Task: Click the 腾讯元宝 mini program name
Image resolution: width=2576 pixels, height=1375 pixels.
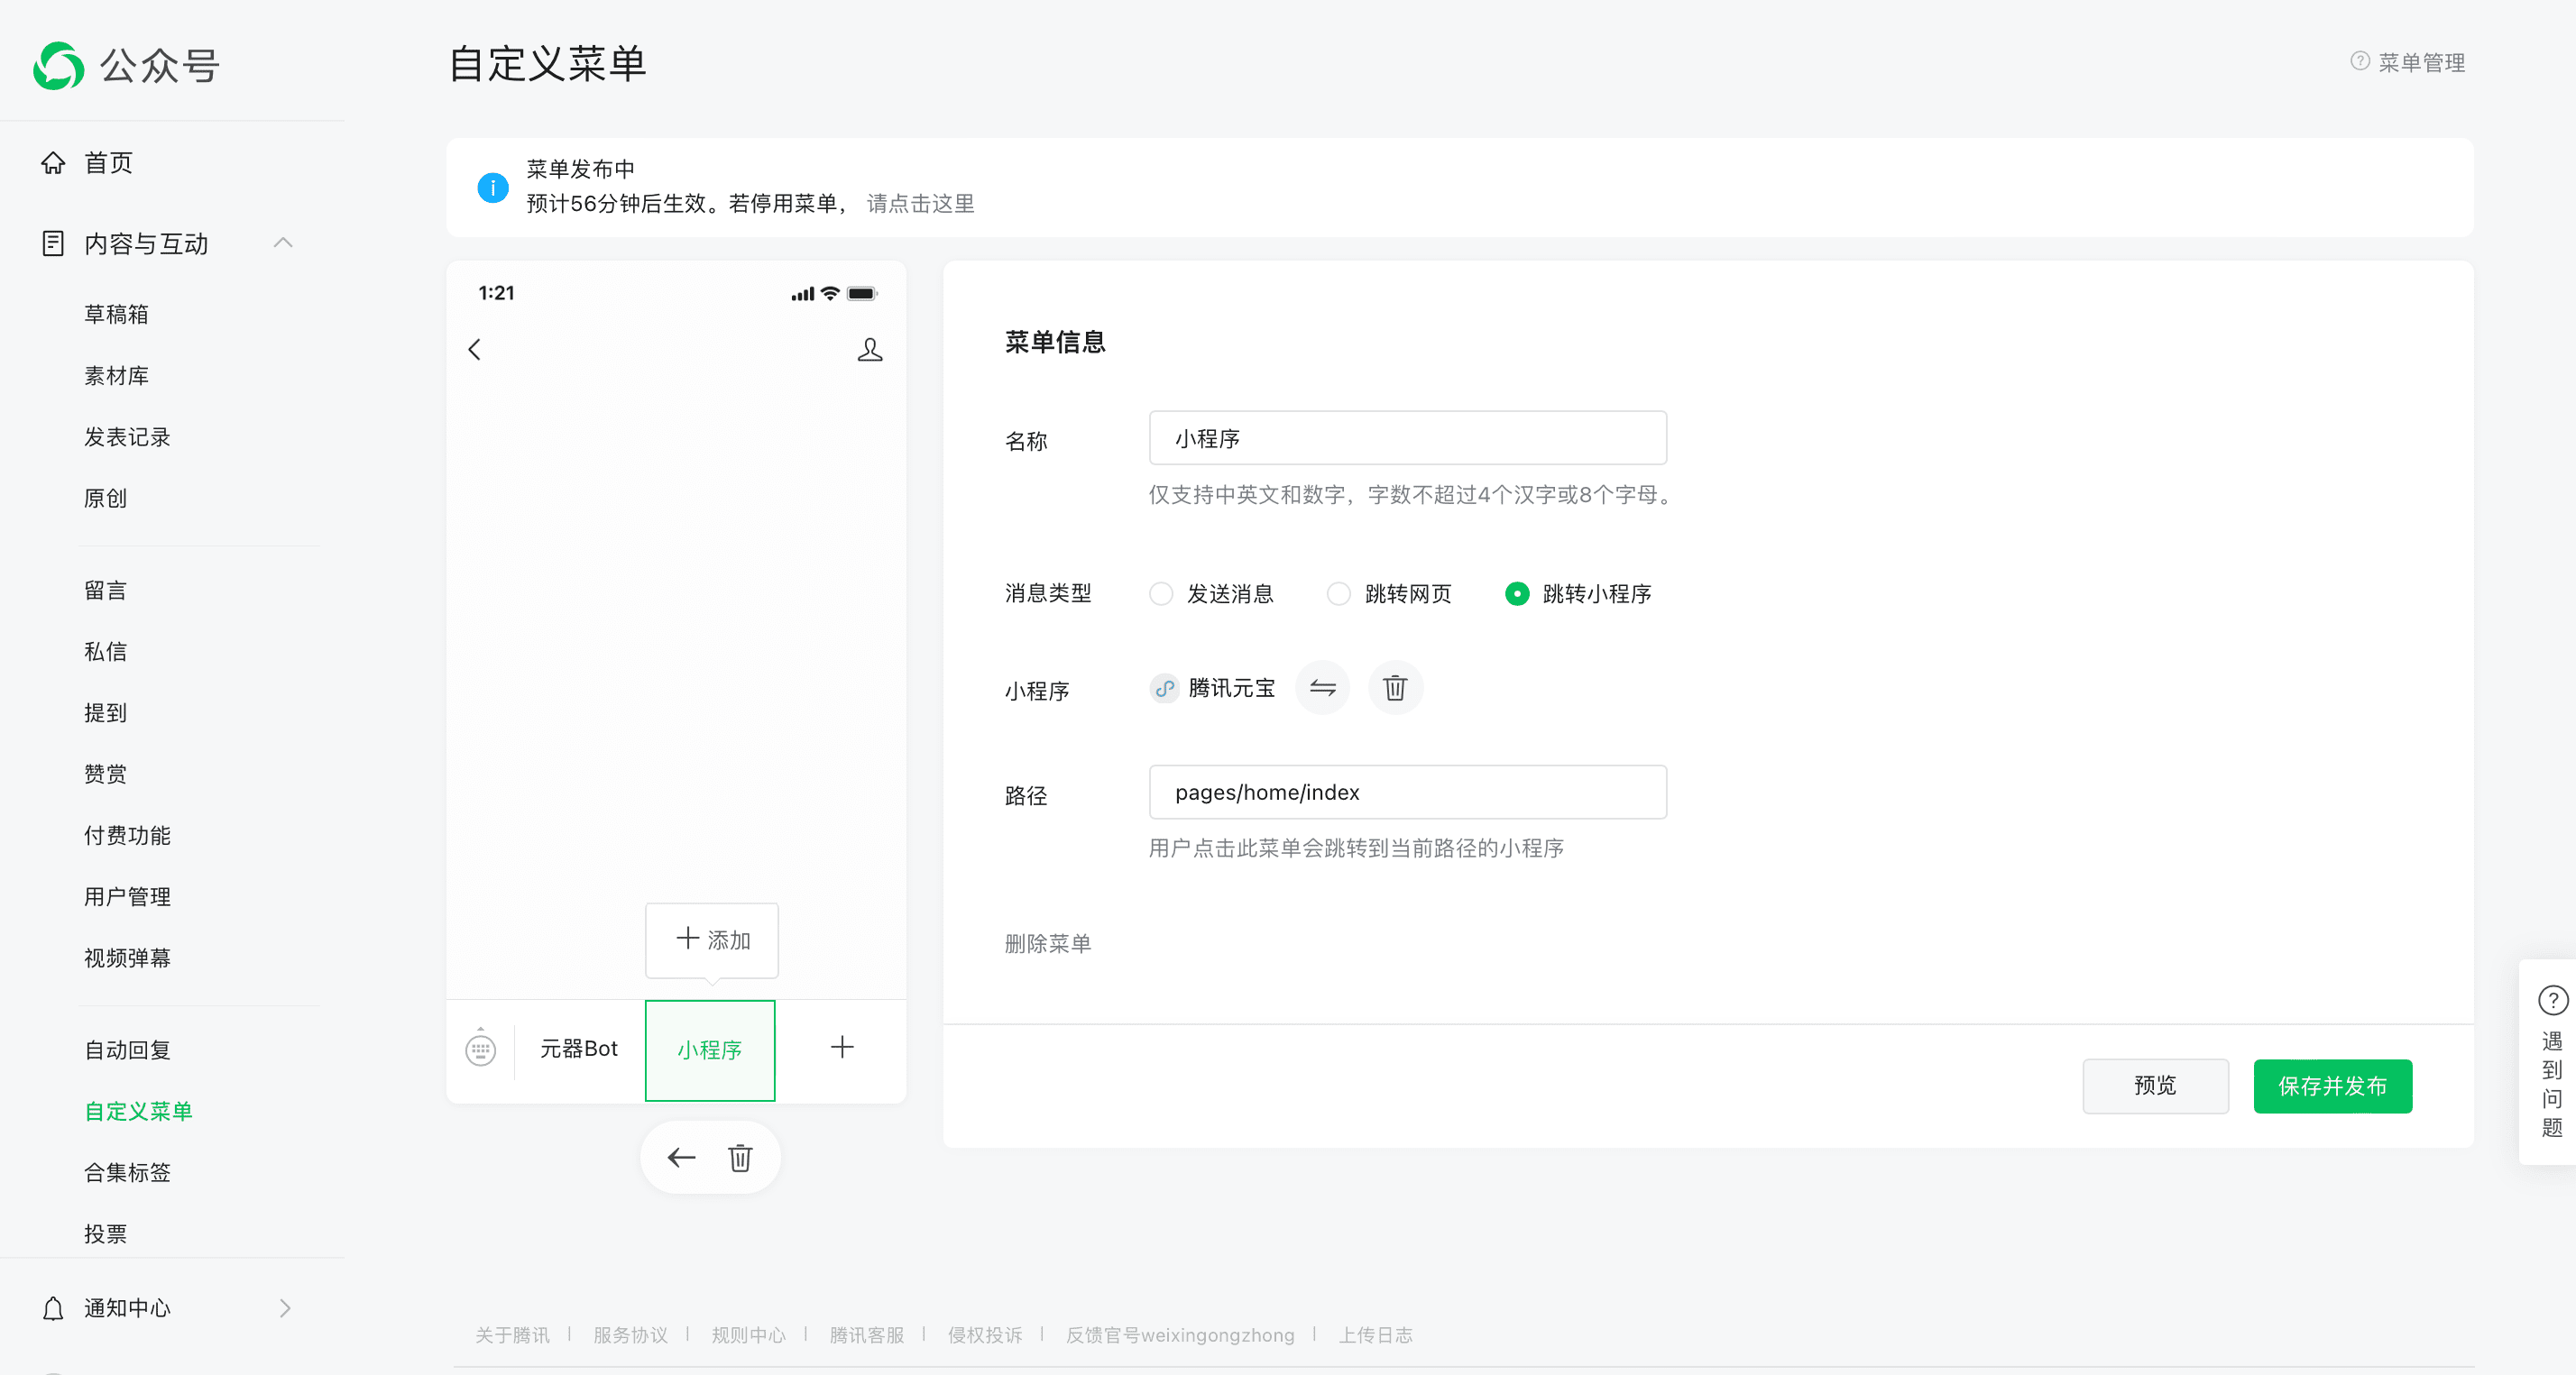Action: pos(1232,688)
